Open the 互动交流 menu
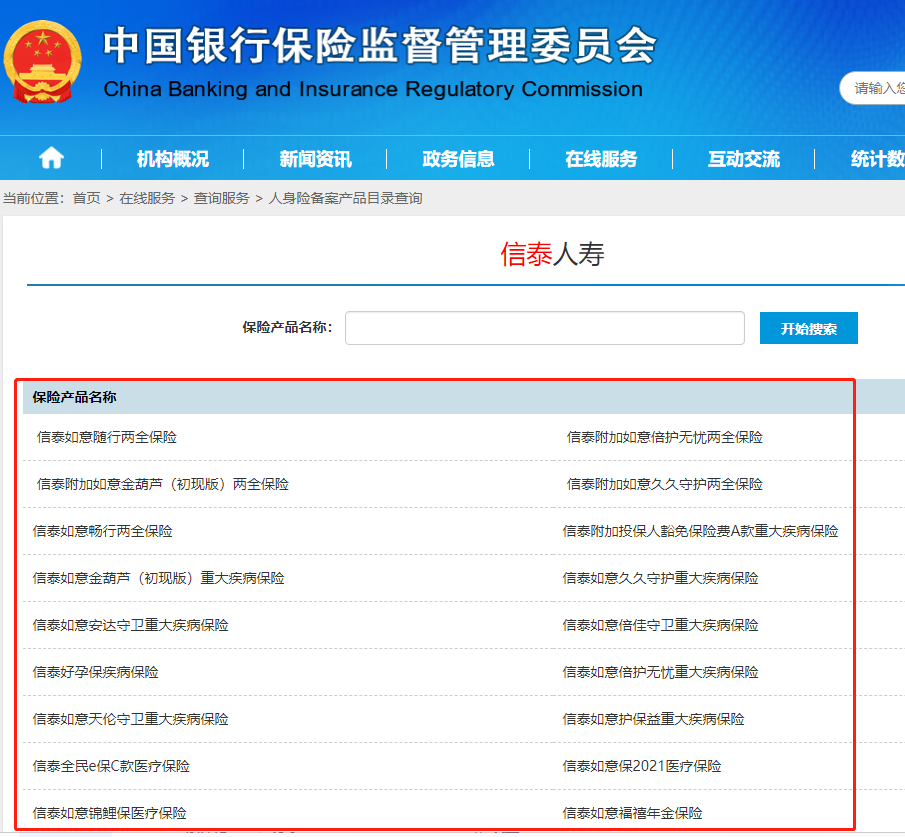This screenshot has height=837, width=905. tap(744, 159)
